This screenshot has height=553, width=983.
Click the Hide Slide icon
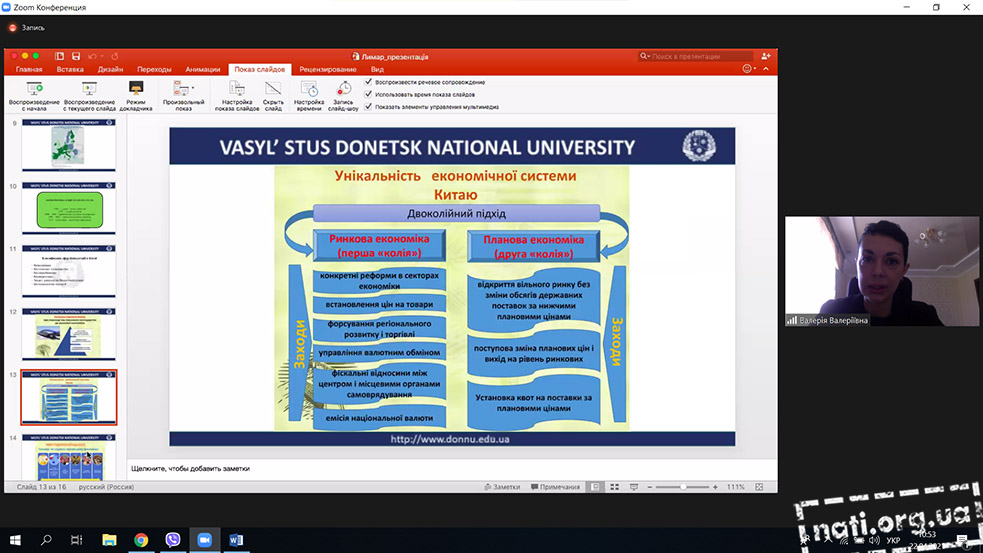click(273, 88)
